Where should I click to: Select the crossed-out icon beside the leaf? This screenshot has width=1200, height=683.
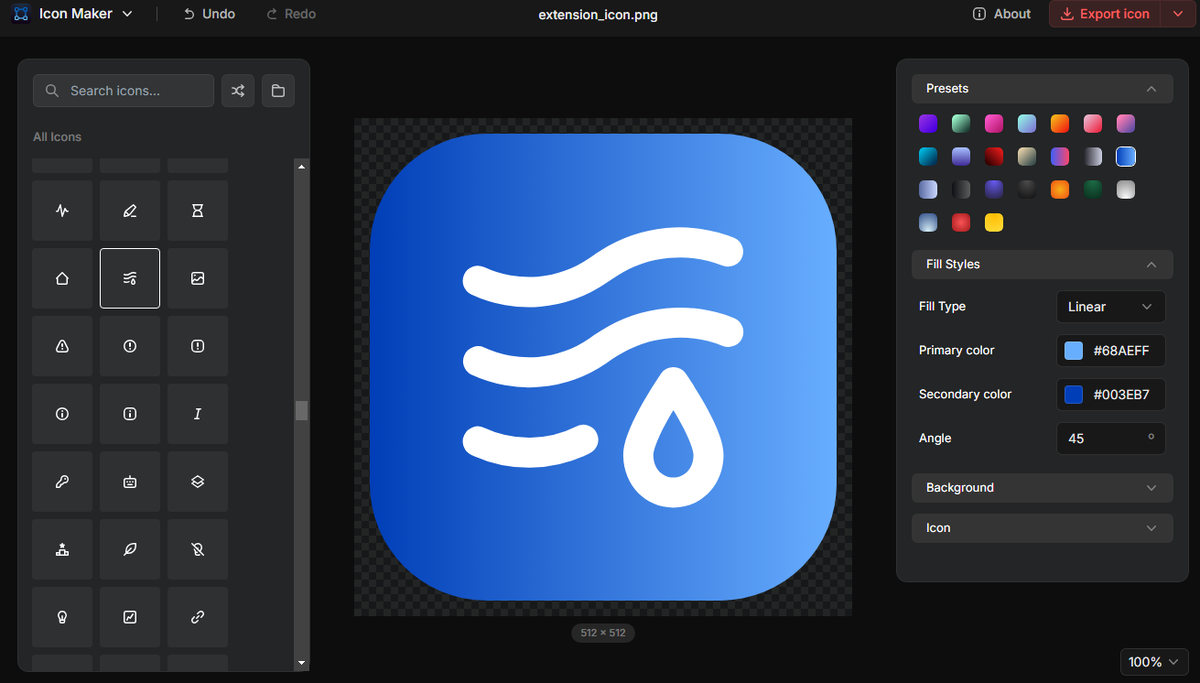(198, 549)
